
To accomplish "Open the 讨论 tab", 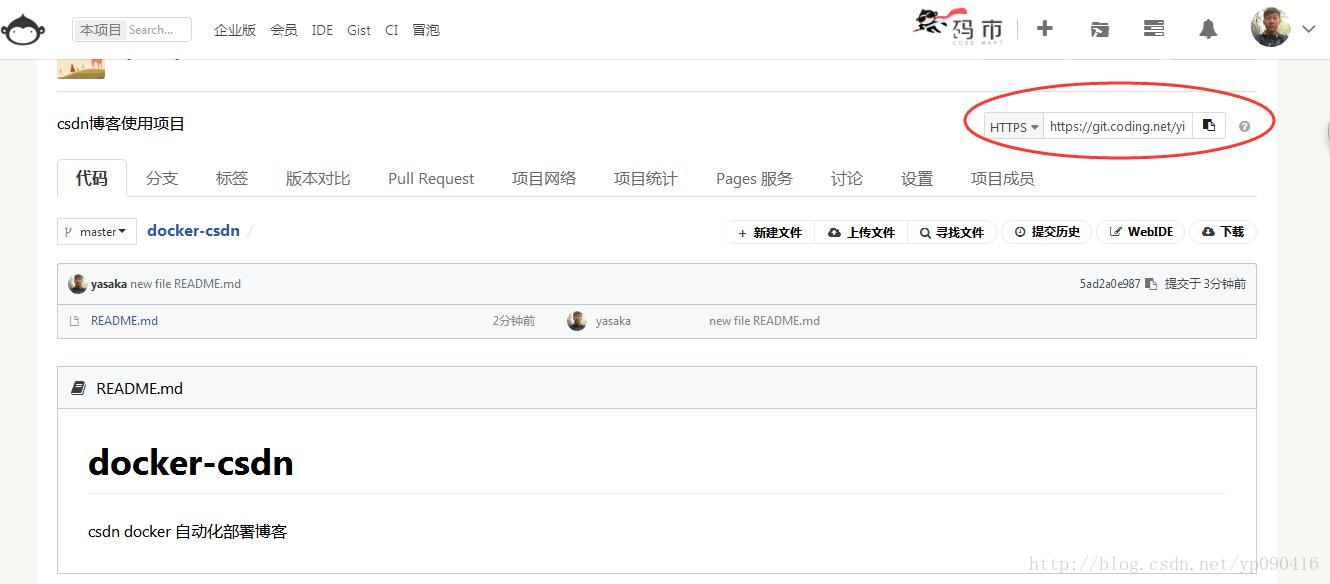I will click(x=847, y=178).
